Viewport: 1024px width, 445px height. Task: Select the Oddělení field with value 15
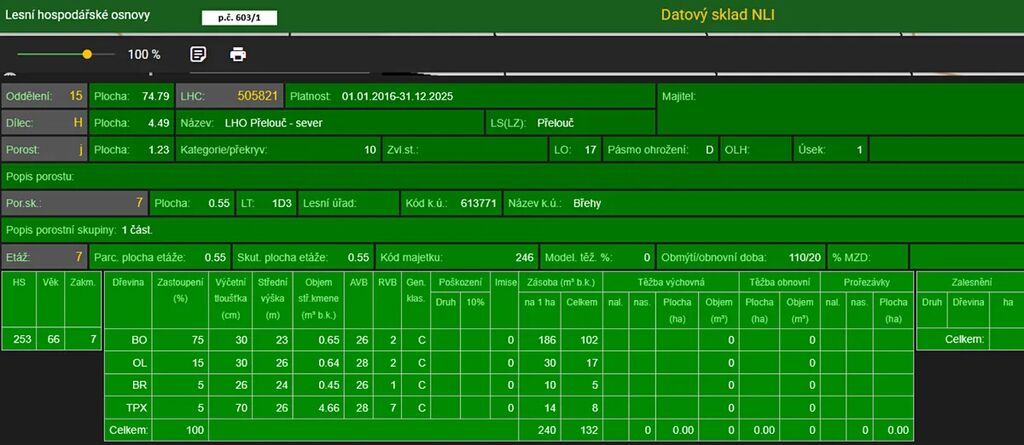(44, 96)
